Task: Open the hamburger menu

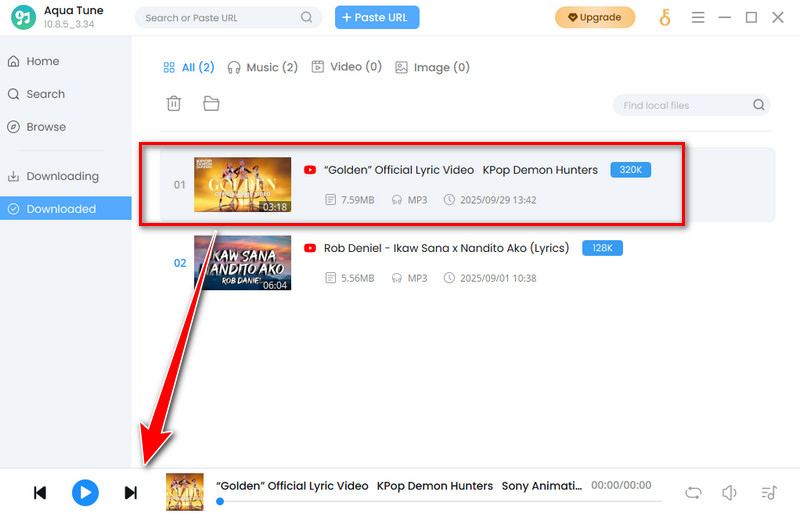Action: (x=698, y=17)
